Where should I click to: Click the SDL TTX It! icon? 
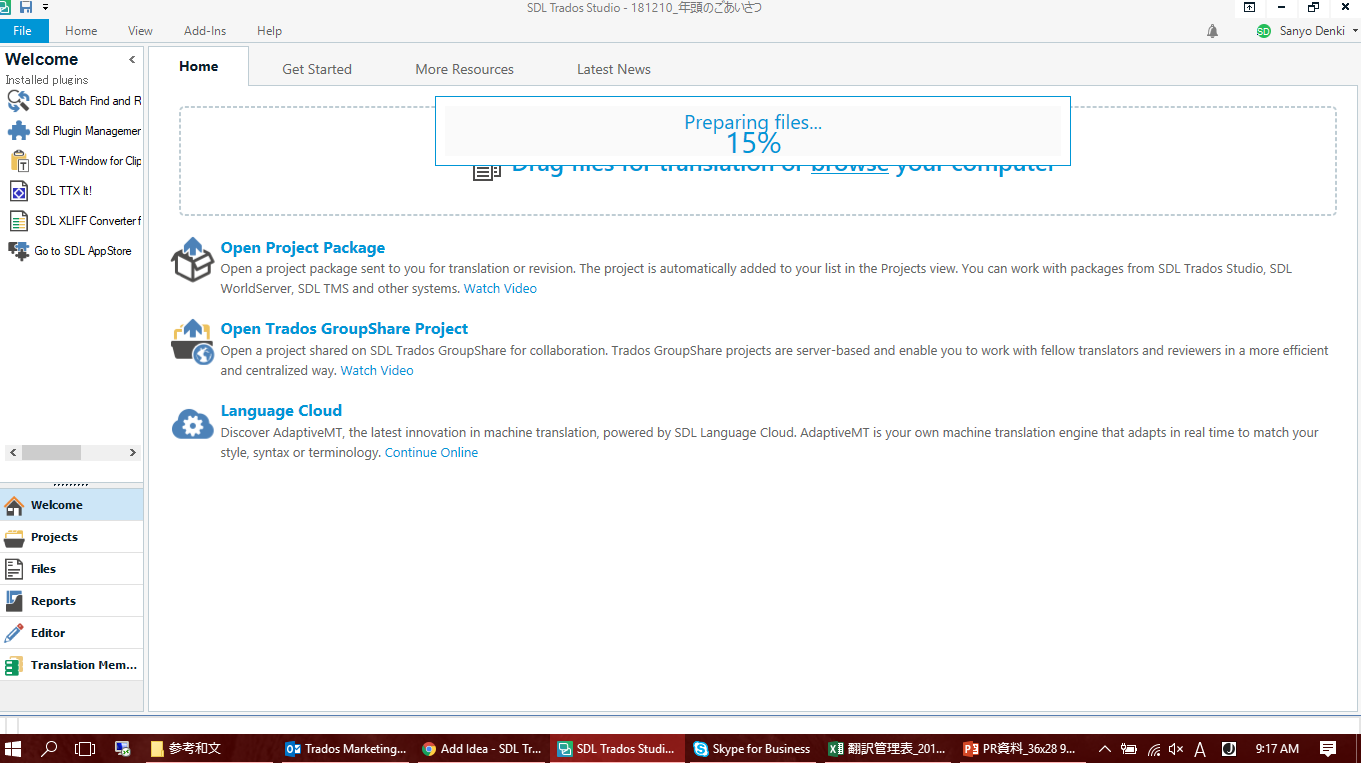(x=18, y=191)
